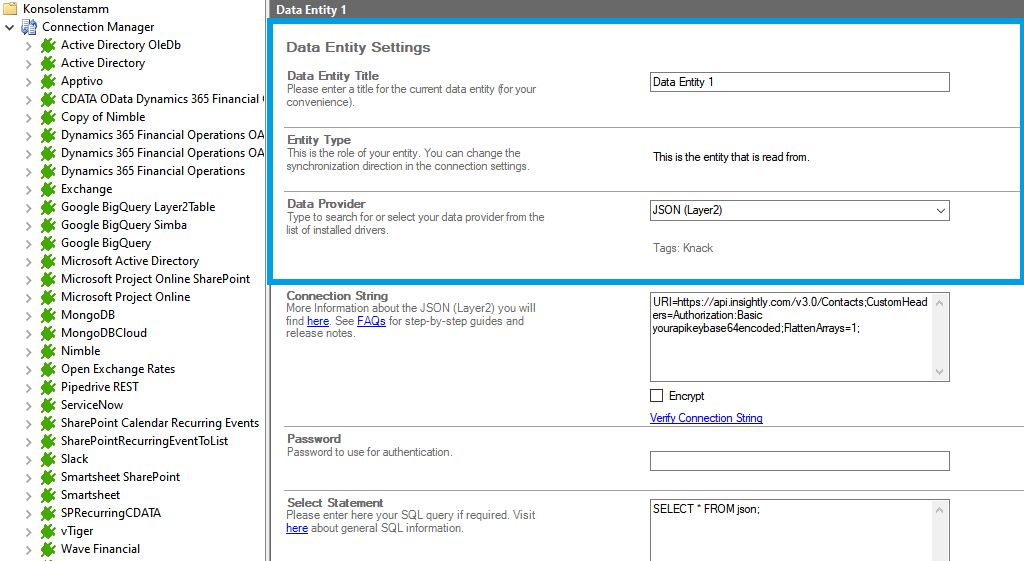Click the Password input field
Image resolution: width=1024 pixels, height=561 pixels.
(x=799, y=461)
